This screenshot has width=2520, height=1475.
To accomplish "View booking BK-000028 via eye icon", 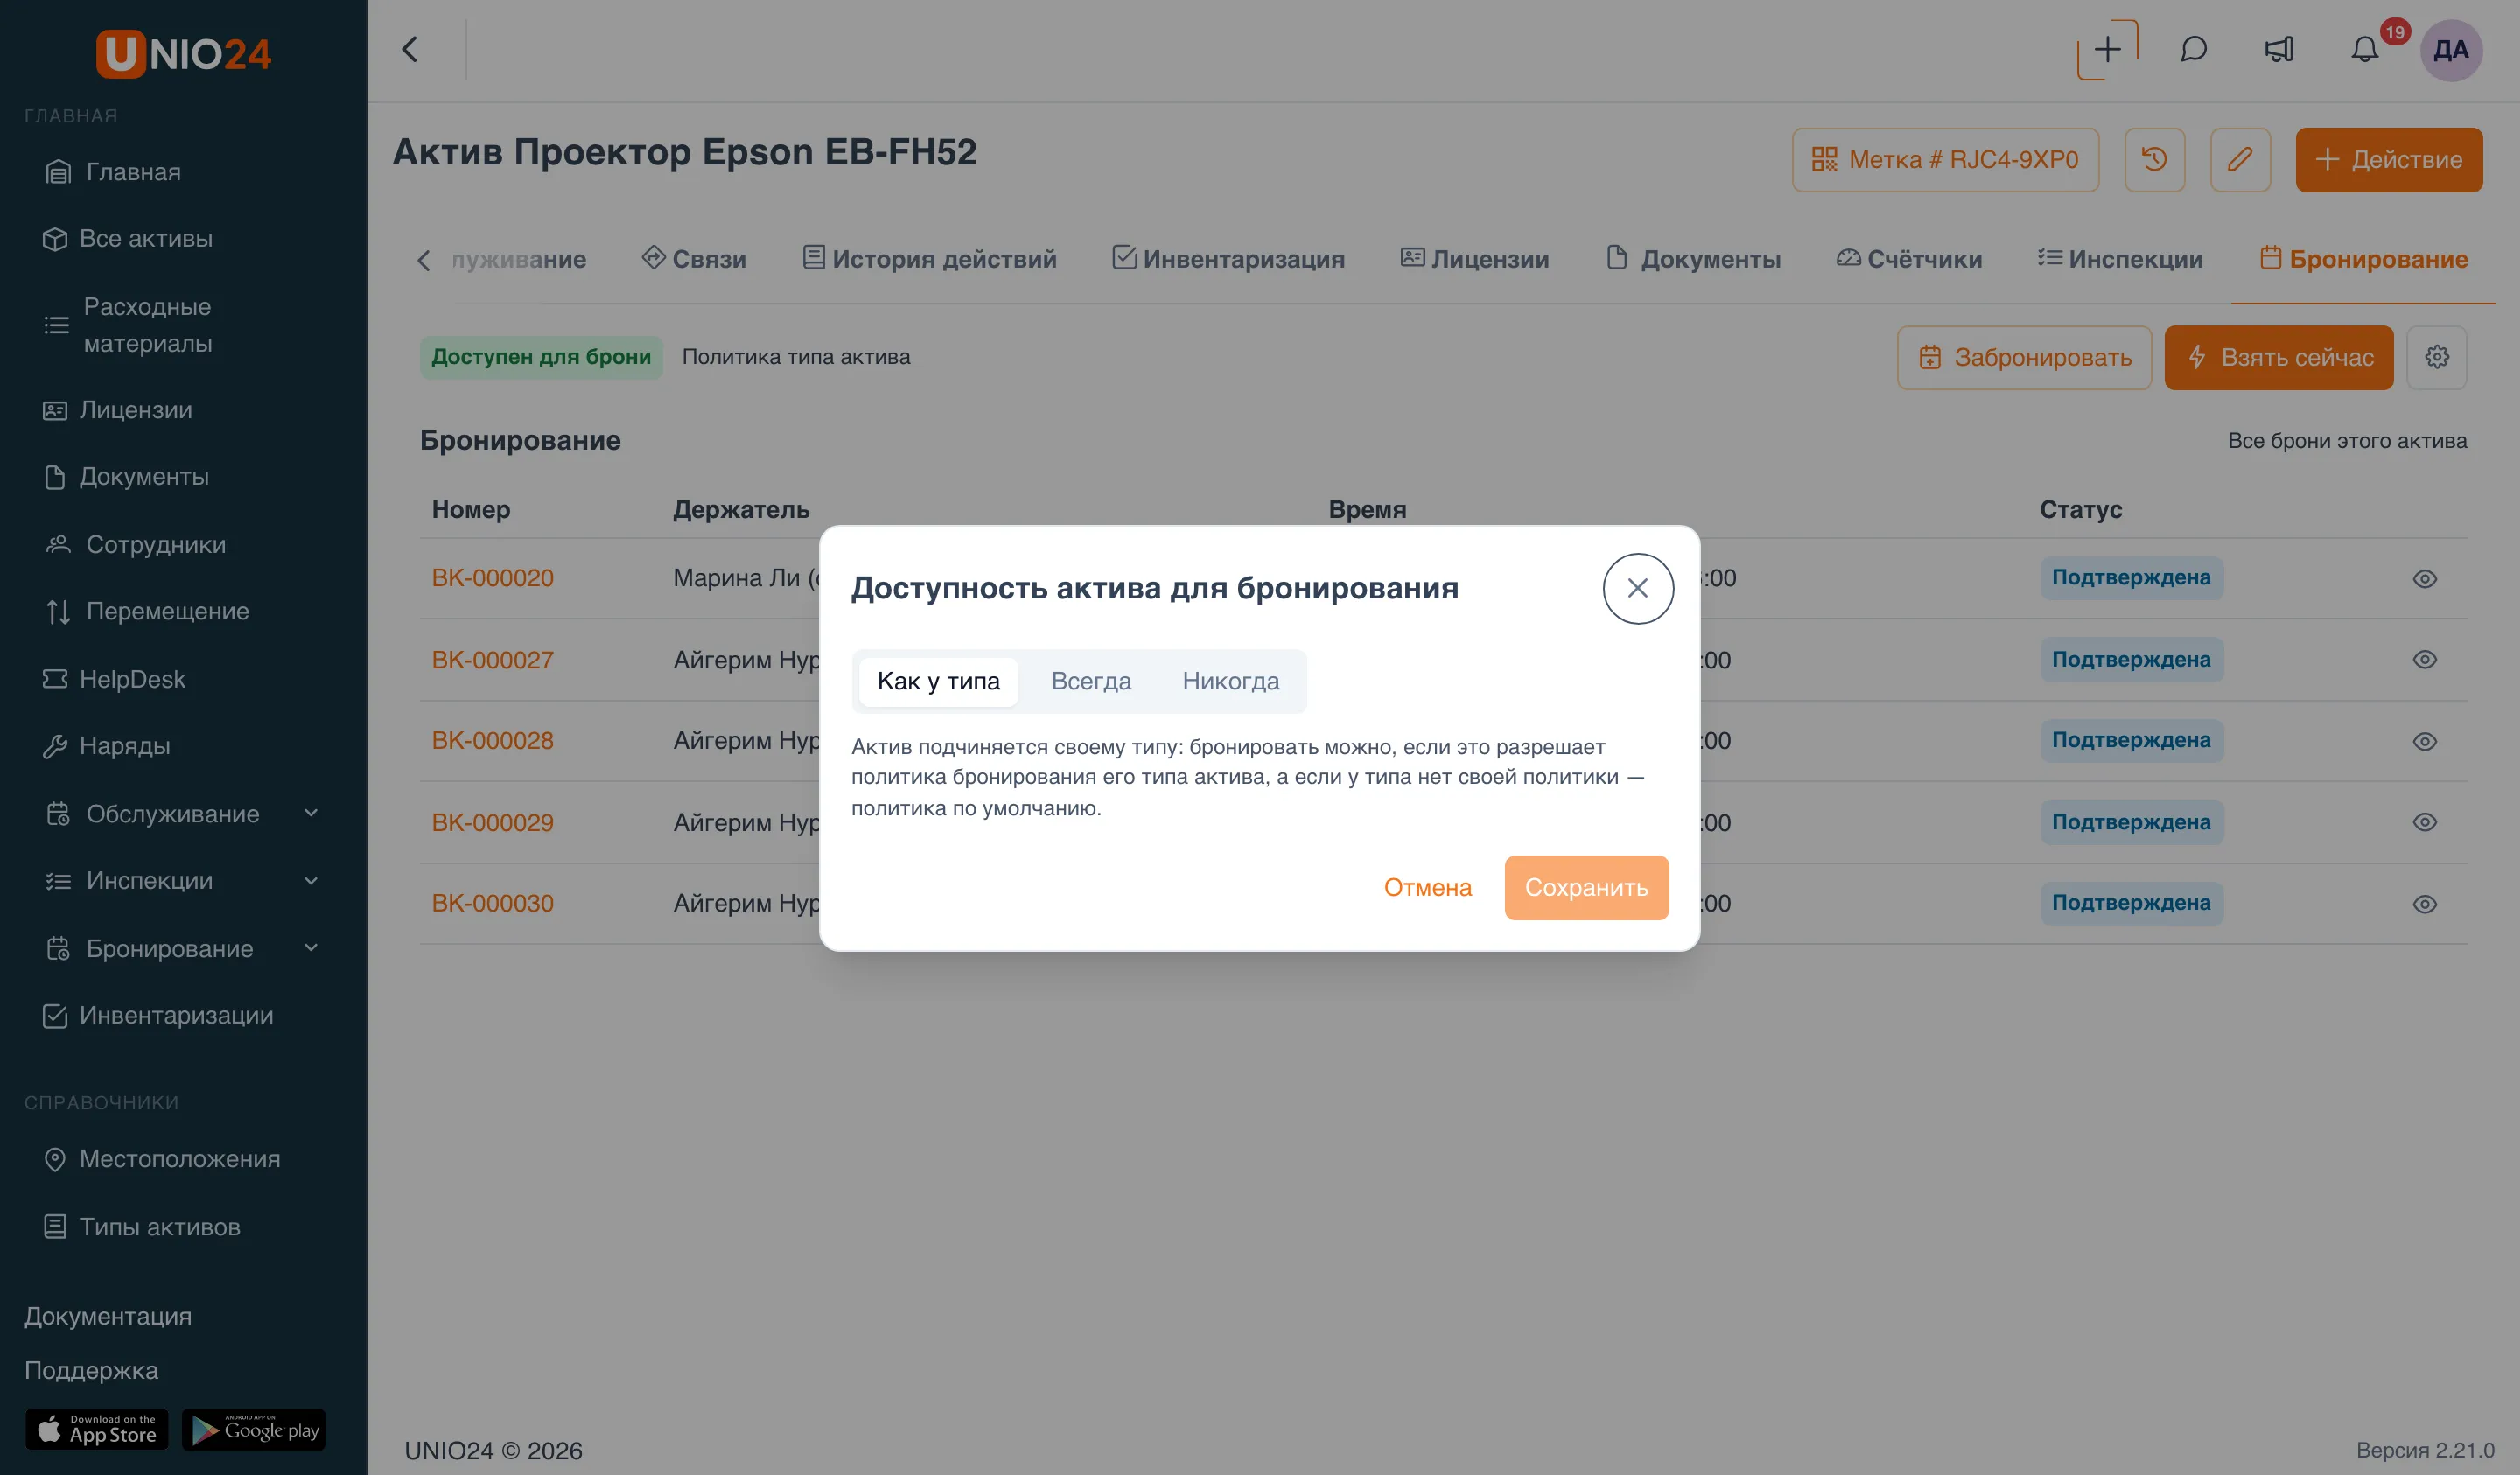I will (2424, 742).
